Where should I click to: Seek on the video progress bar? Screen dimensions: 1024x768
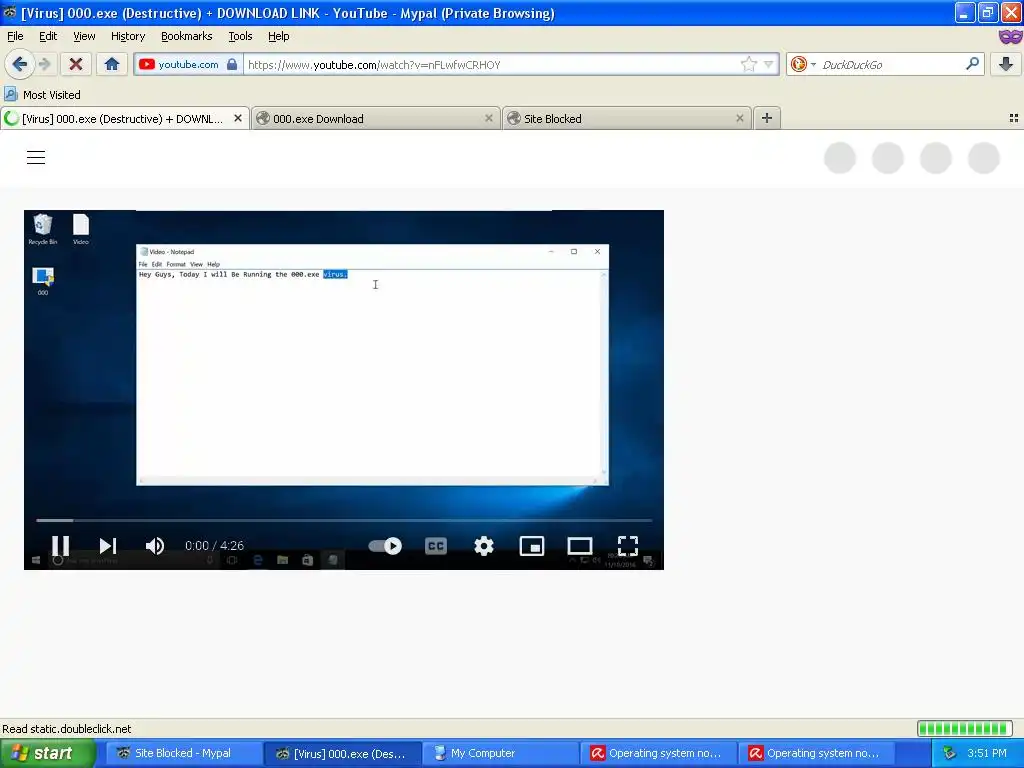(x=344, y=520)
